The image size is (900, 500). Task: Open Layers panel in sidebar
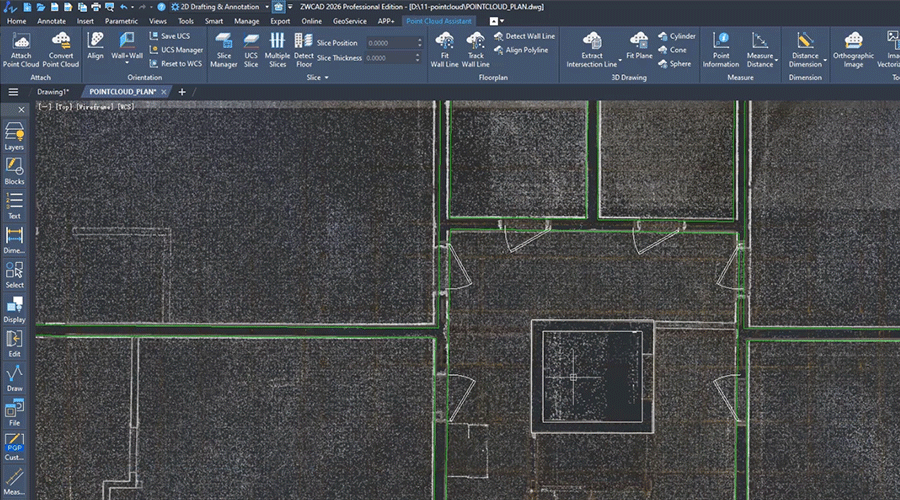click(14, 137)
